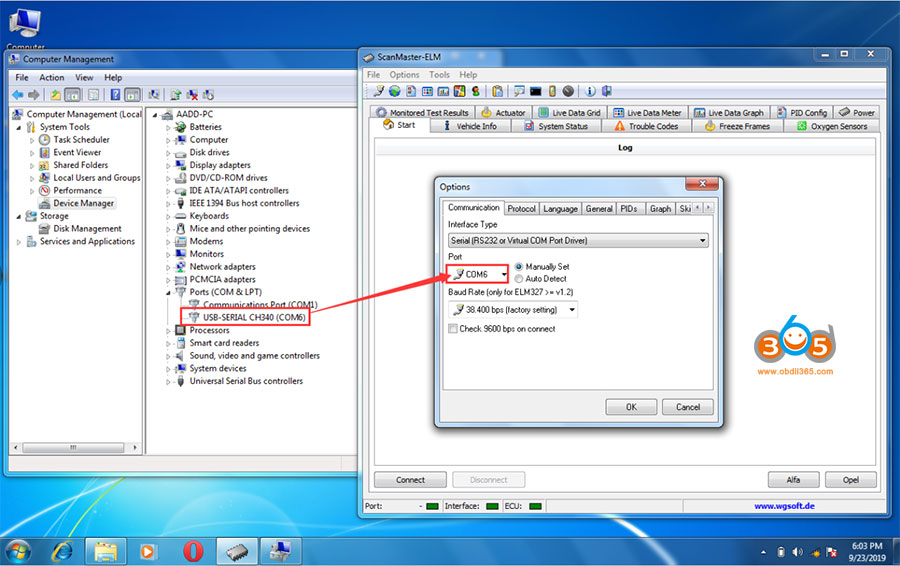The image size is (900, 566).
Task: Enable Check 9600 bps on connect checkbox
Action: click(453, 329)
